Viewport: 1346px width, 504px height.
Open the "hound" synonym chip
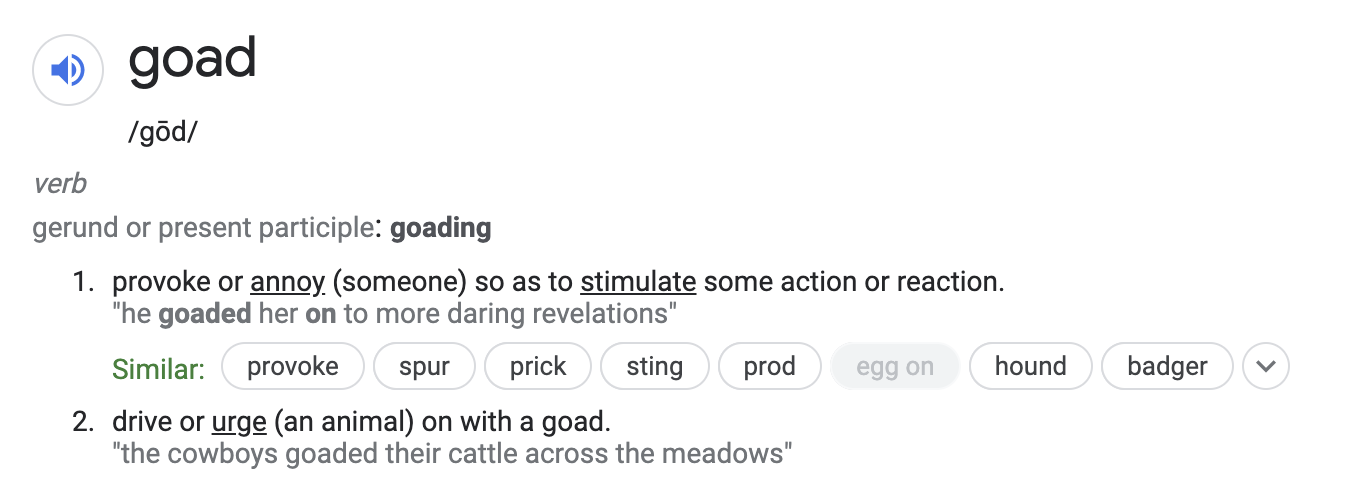[x=1030, y=367]
